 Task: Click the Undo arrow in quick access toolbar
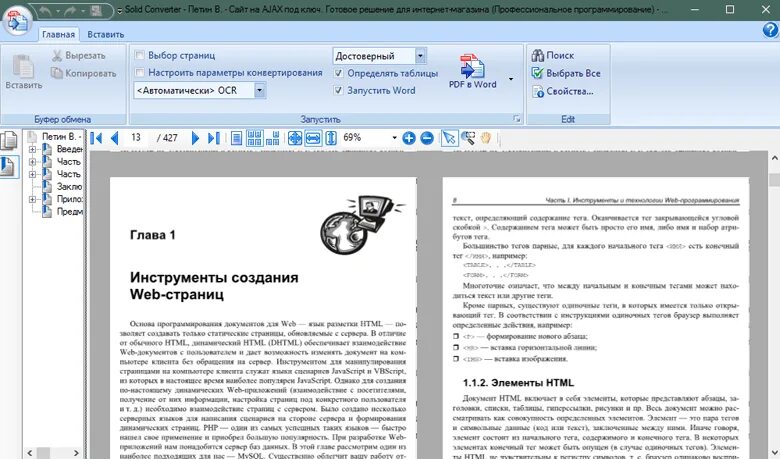pos(45,10)
